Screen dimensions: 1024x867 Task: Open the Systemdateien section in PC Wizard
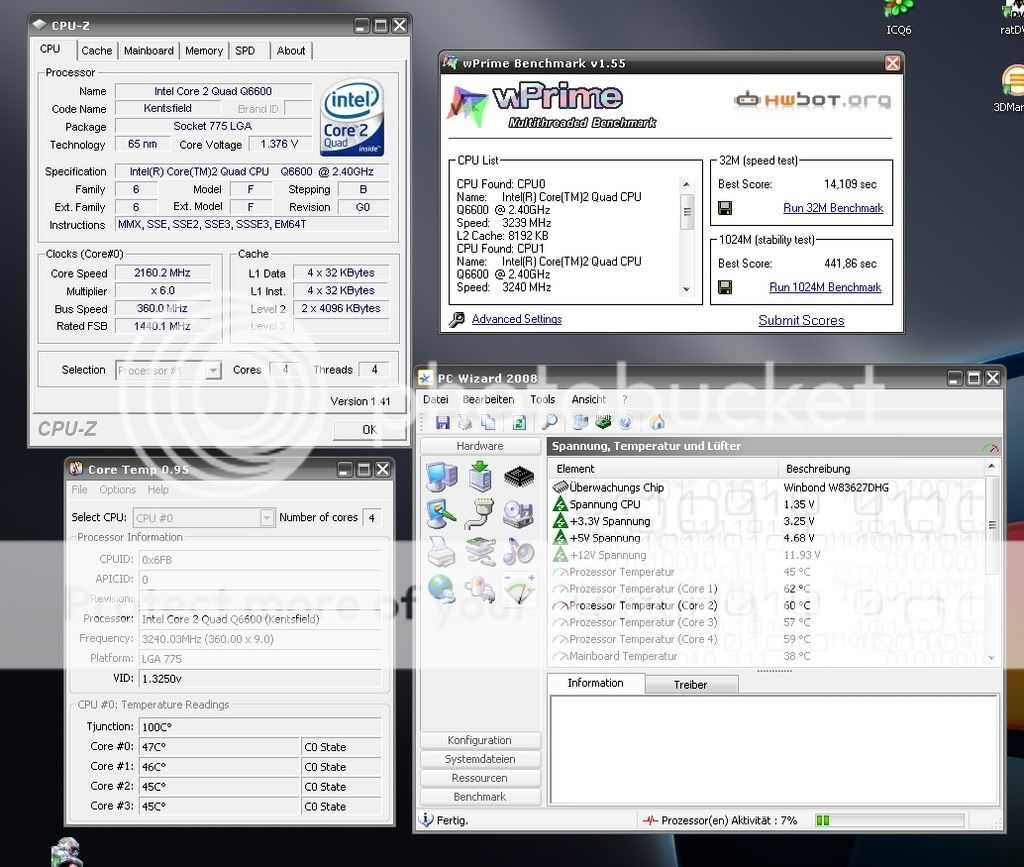click(x=480, y=759)
